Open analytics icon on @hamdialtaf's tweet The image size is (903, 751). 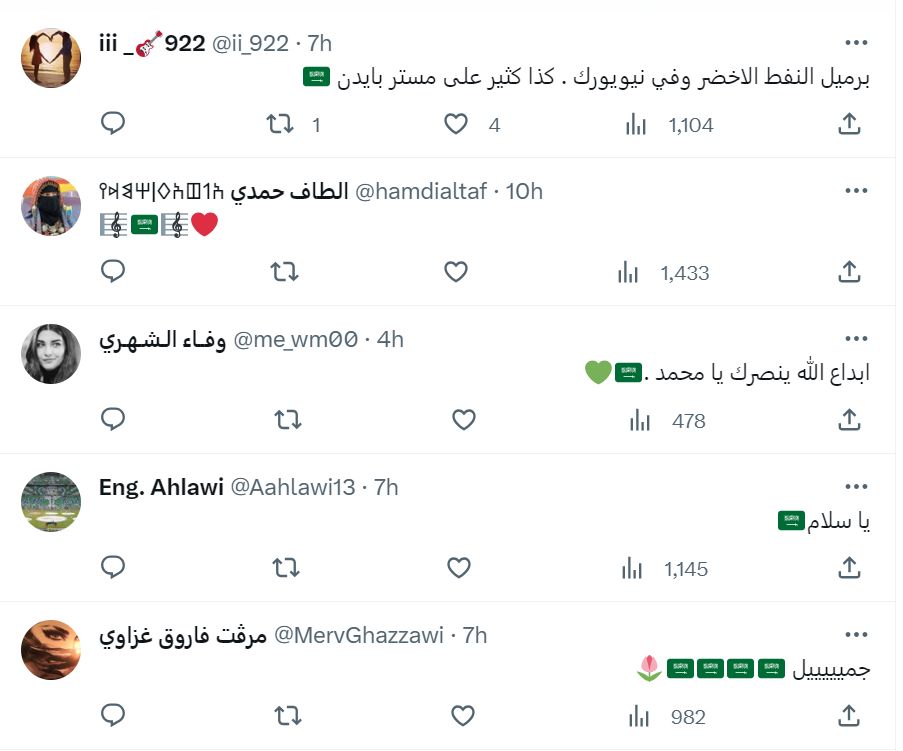pos(628,270)
